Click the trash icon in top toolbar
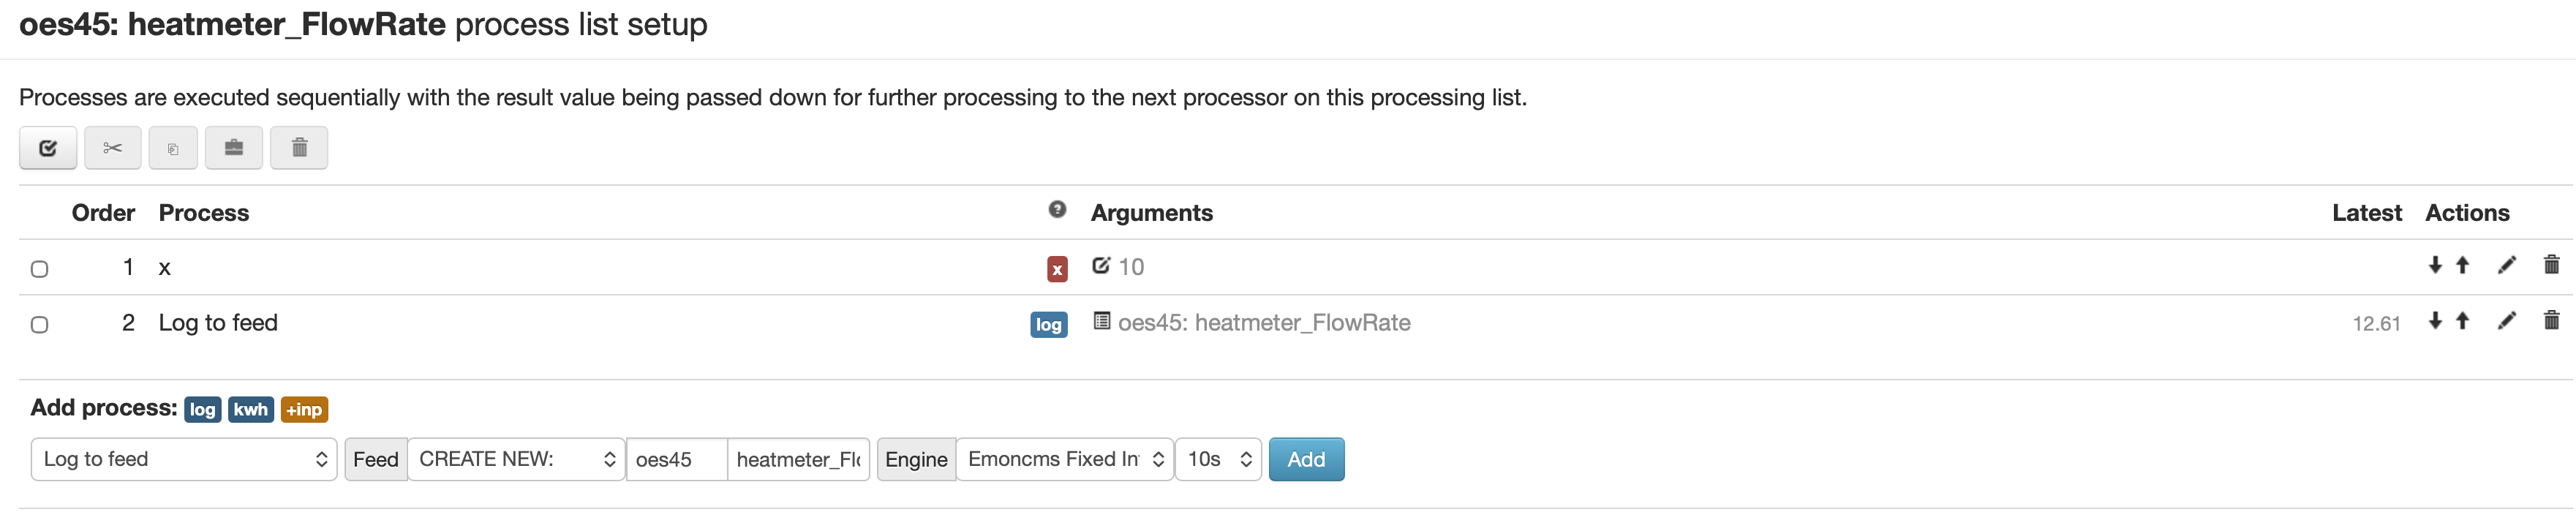Image resolution: width=2576 pixels, height=512 pixels. 299,148
